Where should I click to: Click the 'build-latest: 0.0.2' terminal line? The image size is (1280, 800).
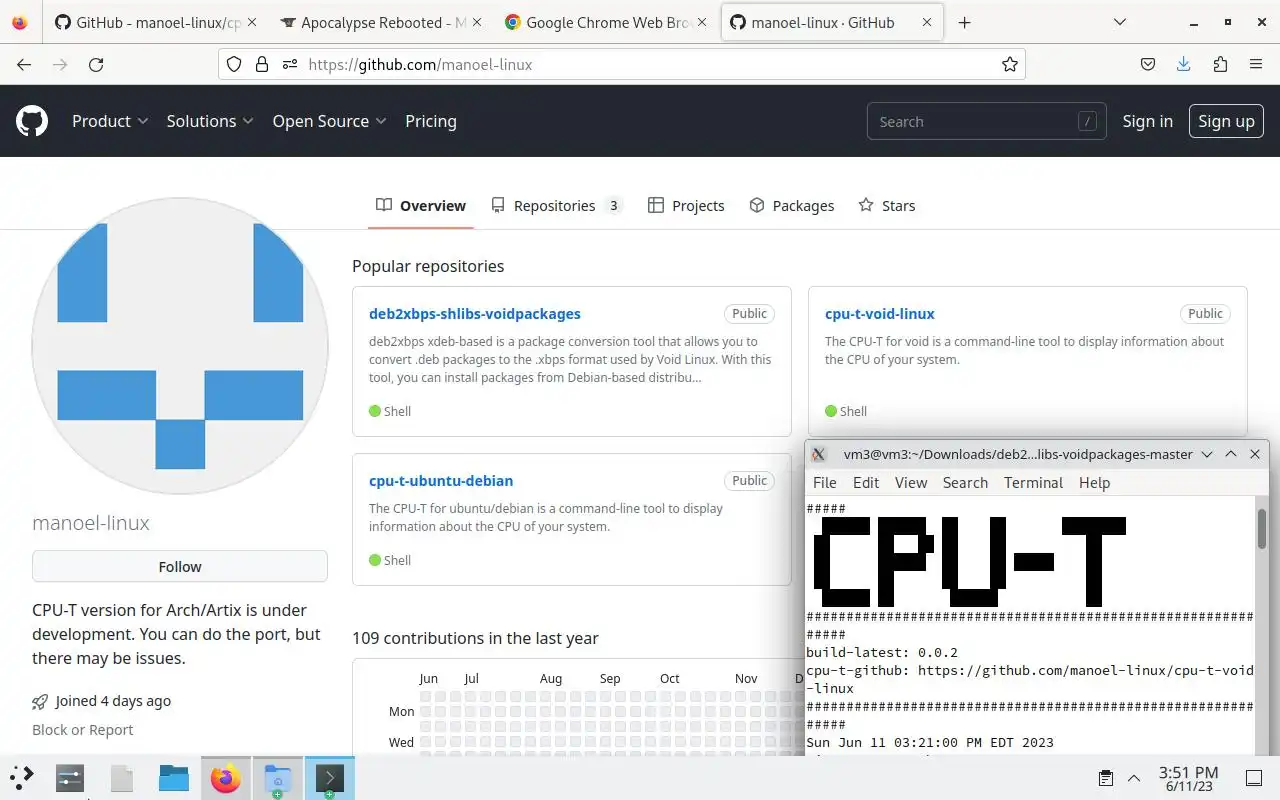coord(882,652)
